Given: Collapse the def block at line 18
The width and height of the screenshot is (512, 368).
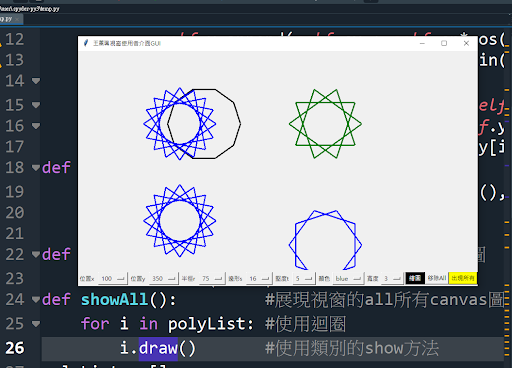Looking at the screenshot, I should [x=36, y=167].
